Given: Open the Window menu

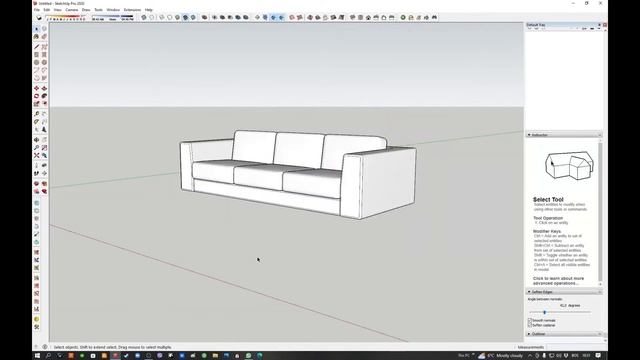Looking at the screenshot, I should pyautogui.click(x=113, y=10).
